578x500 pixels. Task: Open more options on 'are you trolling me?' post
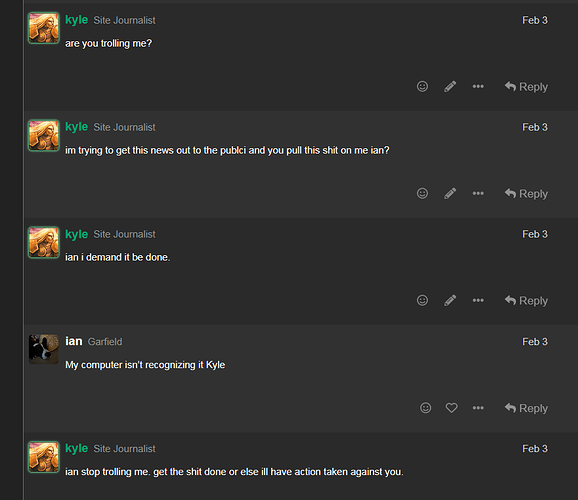click(x=478, y=86)
